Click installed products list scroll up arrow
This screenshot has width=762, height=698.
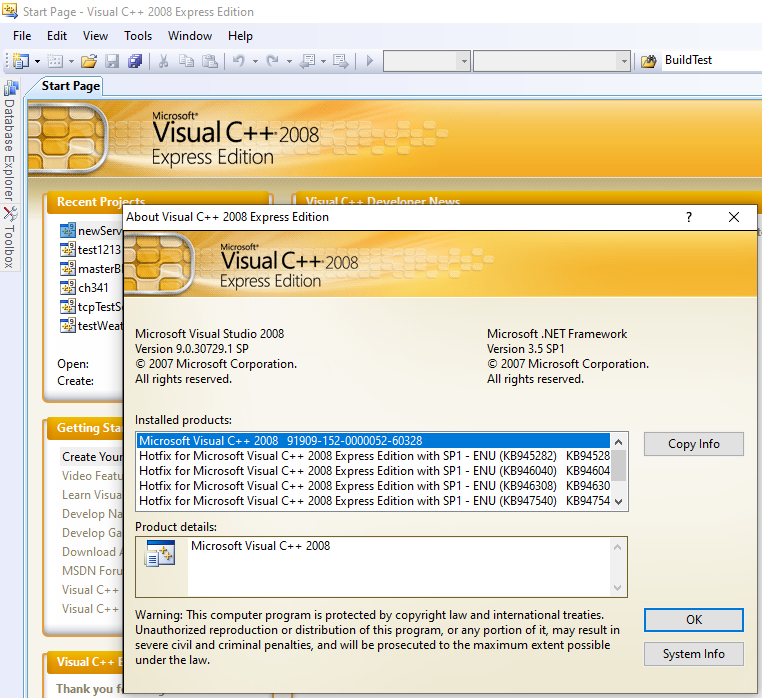coord(618,442)
